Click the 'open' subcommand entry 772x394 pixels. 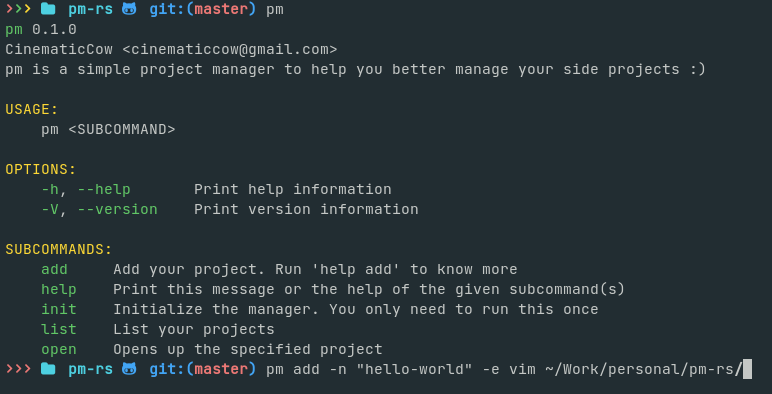[x=59, y=350]
